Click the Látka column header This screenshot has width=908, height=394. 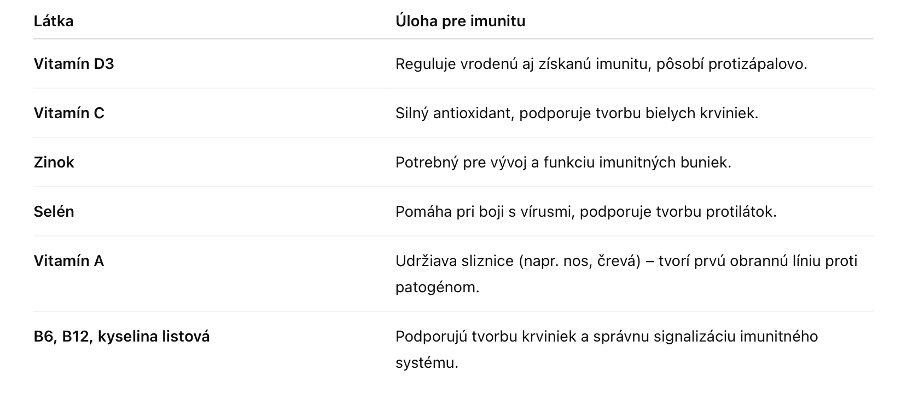pos(53,21)
